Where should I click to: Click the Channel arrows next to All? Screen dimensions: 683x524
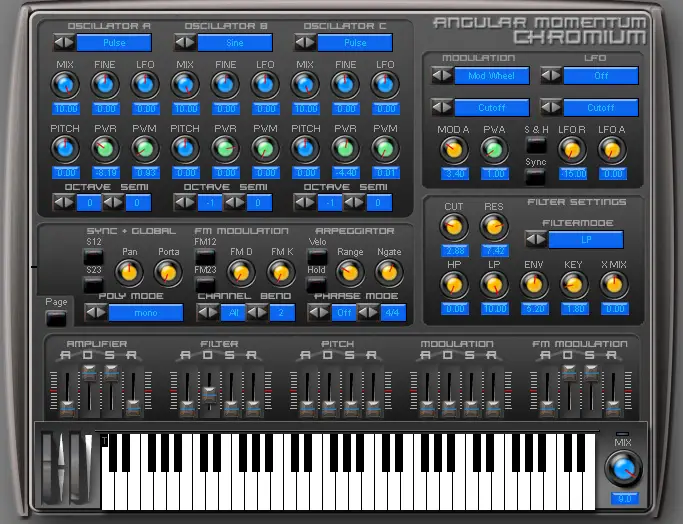click(208, 312)
